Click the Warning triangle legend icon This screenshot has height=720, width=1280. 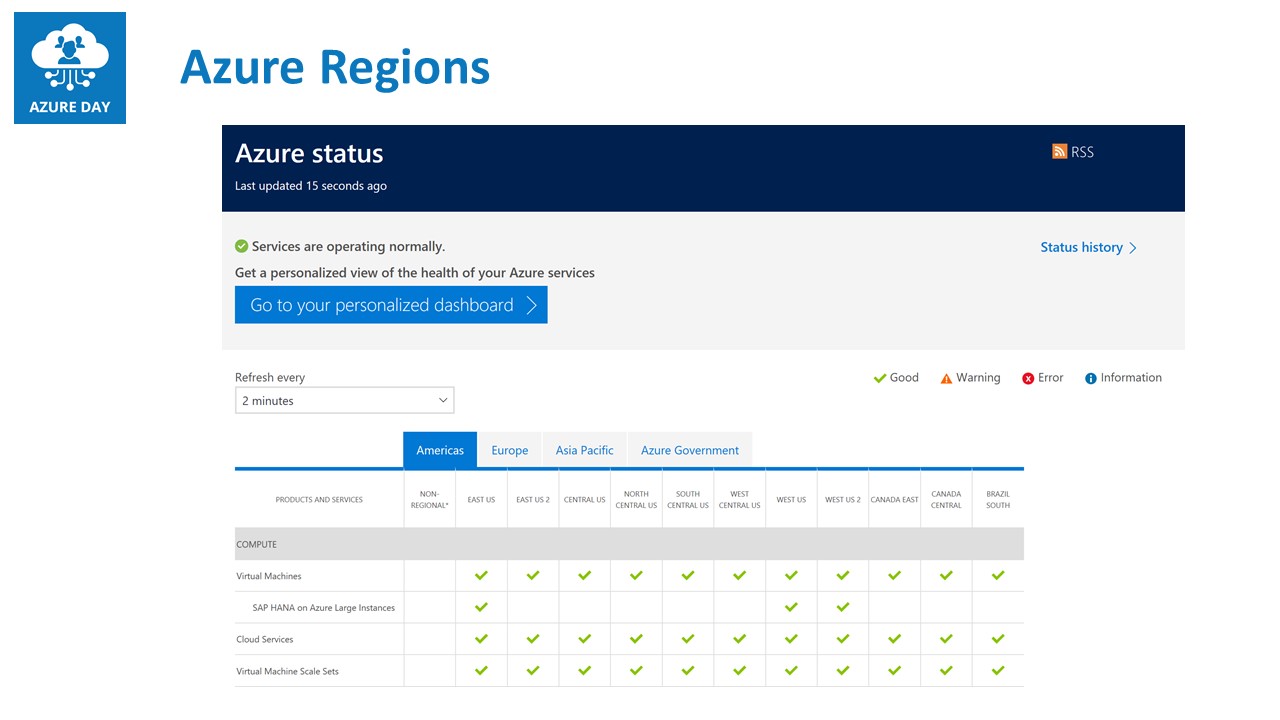coord(946,377)
